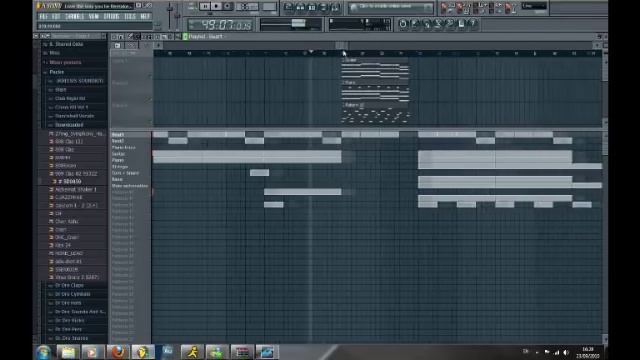Viewport: 640px width, 360px height.
Task: Open Firefox from the taskbar
Action: [x=118, y=352]
